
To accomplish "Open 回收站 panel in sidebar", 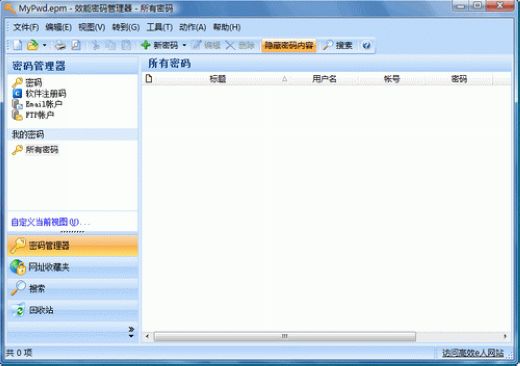I will [x=73, y=310].
